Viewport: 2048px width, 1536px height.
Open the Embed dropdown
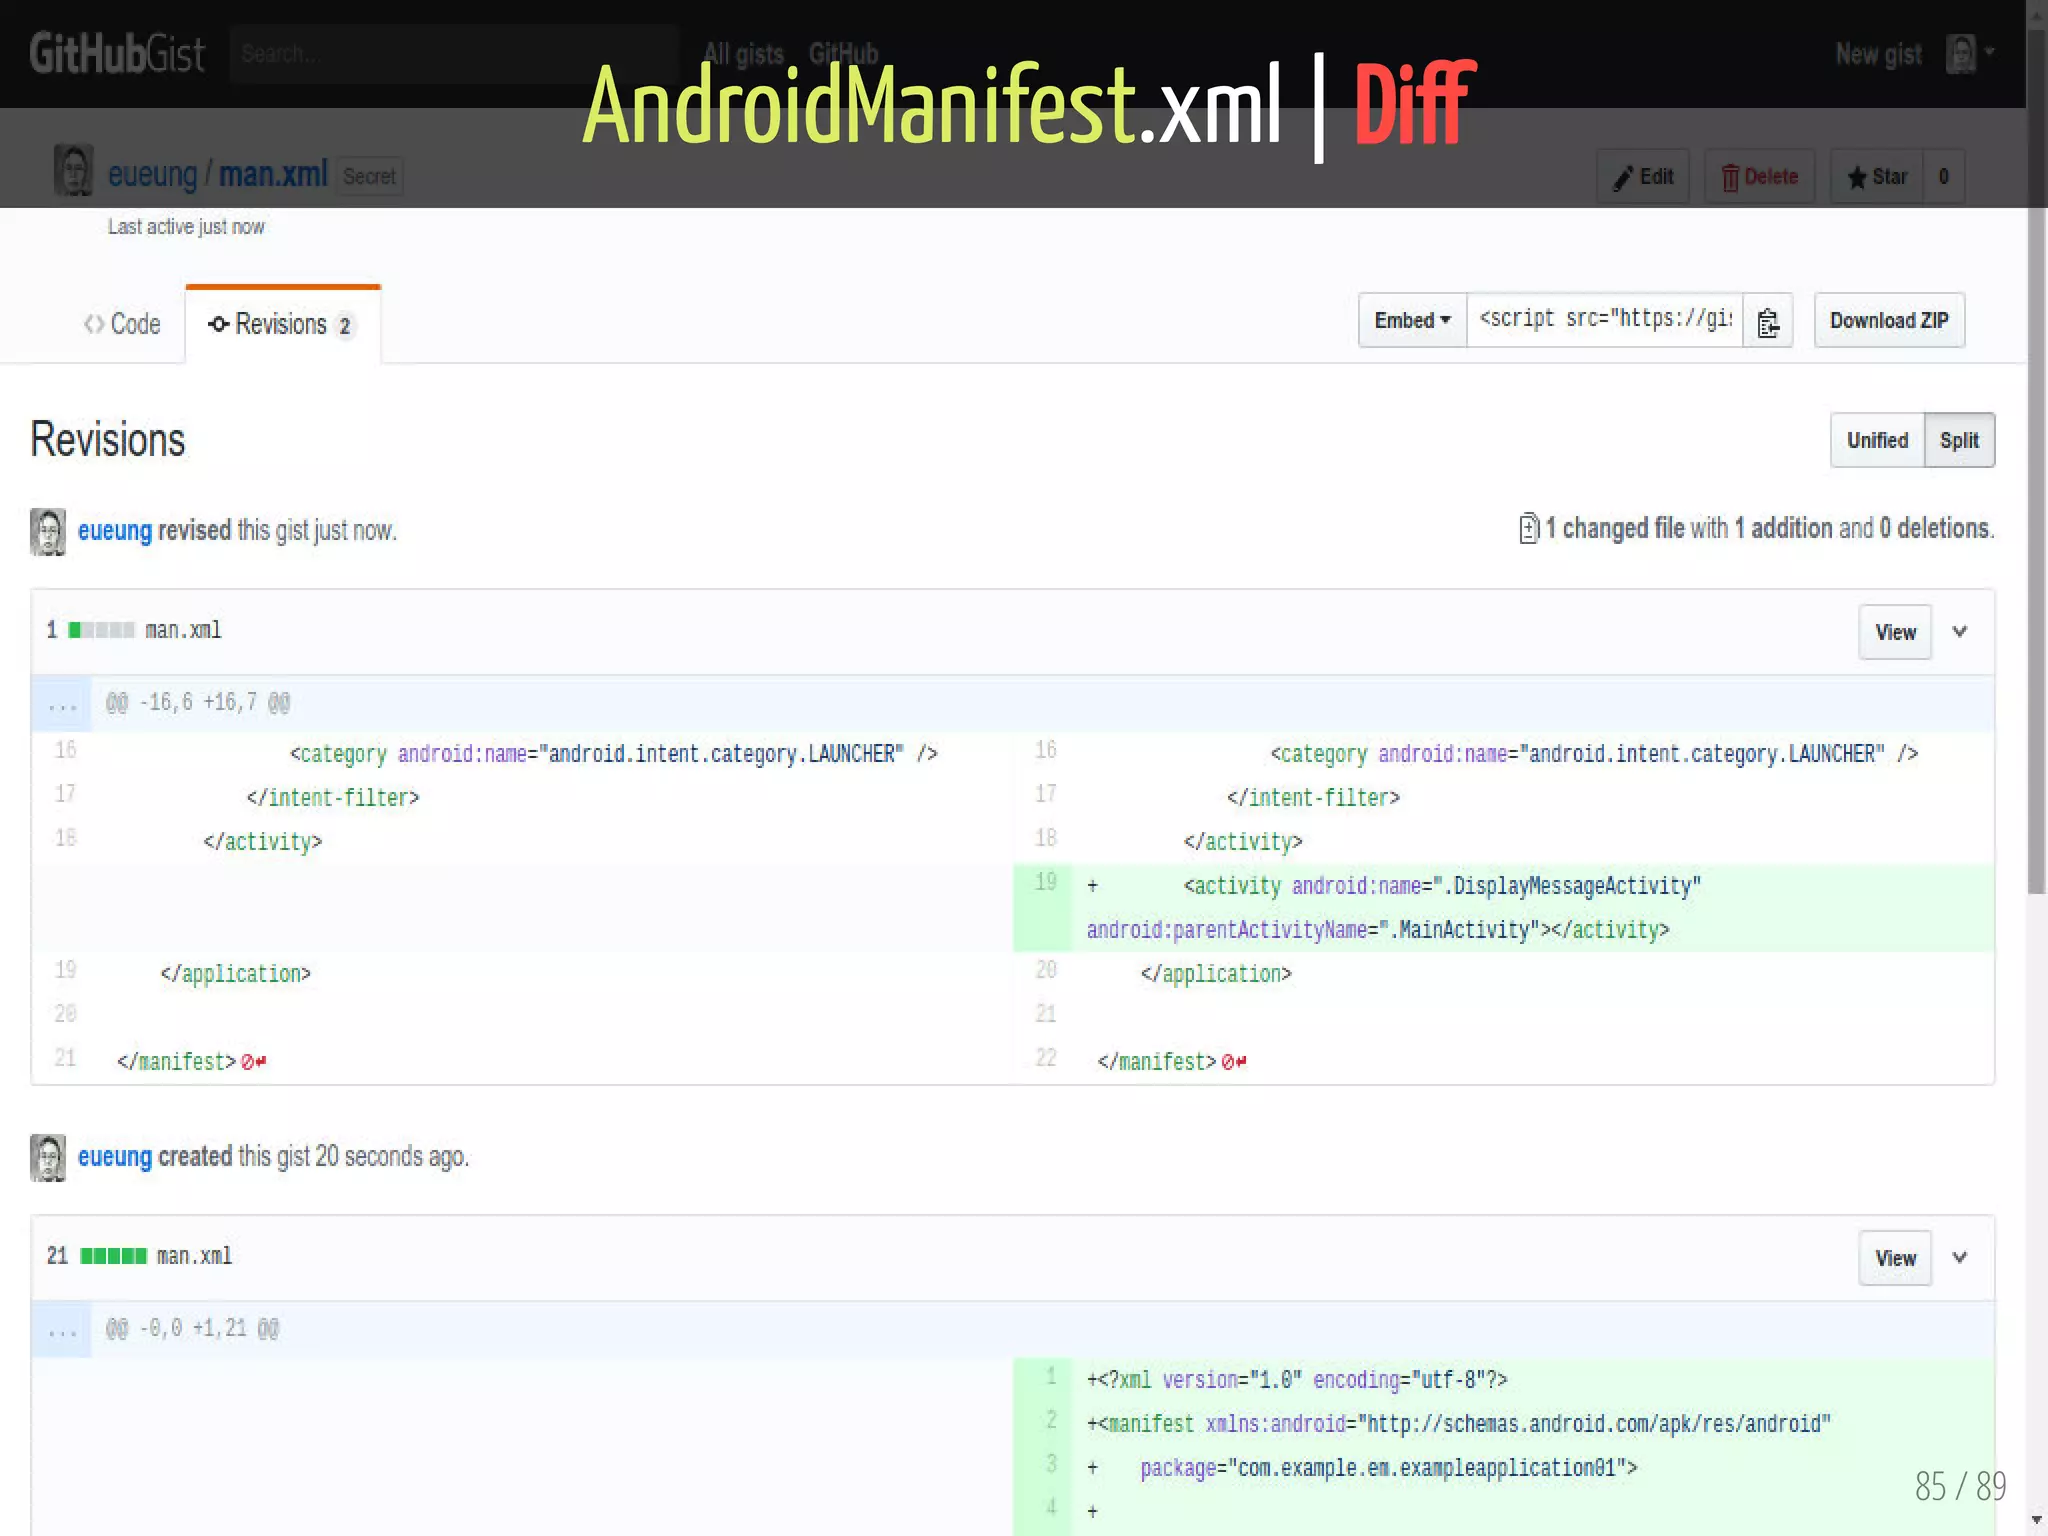[1412, 320]
